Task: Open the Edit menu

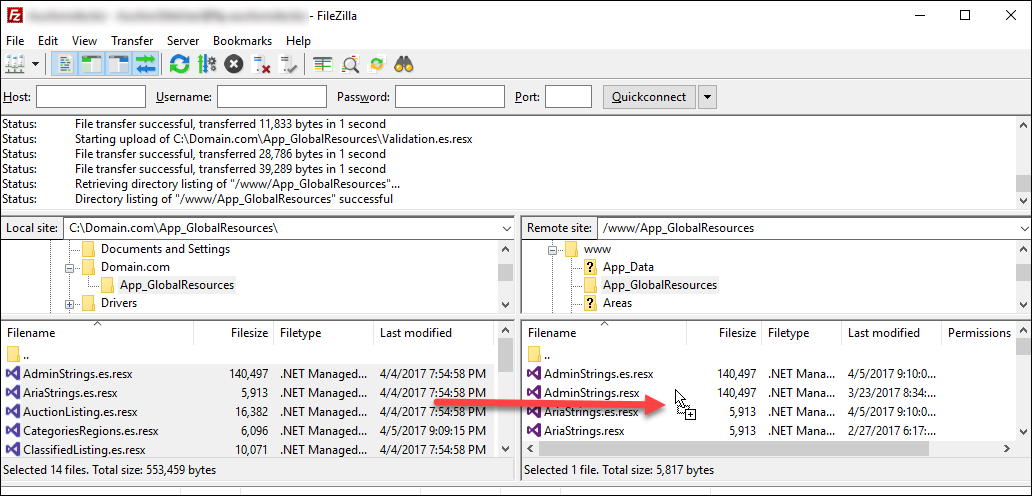Action: coord(47,41)
